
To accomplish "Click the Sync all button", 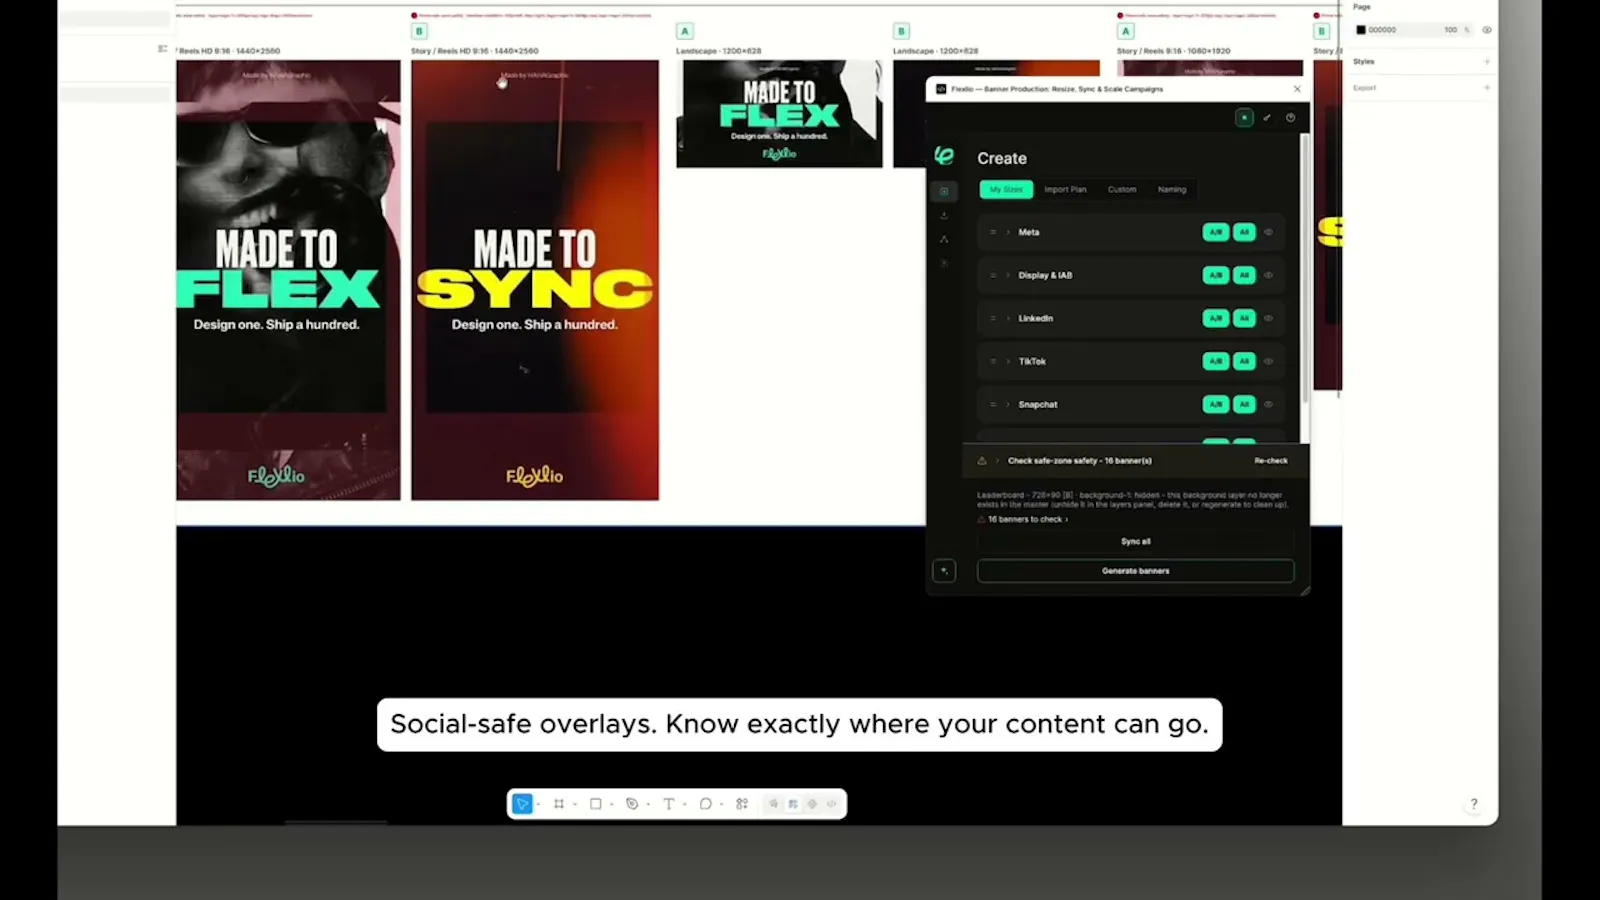I will coord(1136,541).
